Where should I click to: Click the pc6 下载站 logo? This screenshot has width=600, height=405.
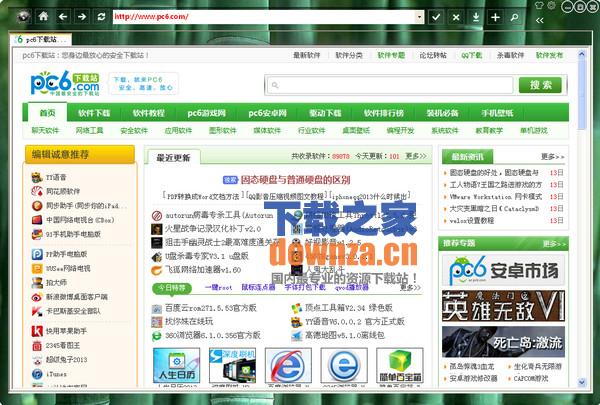coord(65,83)
